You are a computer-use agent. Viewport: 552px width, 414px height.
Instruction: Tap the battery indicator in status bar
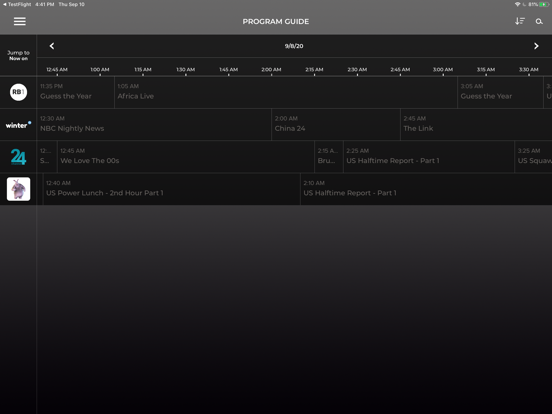point(544,4)
